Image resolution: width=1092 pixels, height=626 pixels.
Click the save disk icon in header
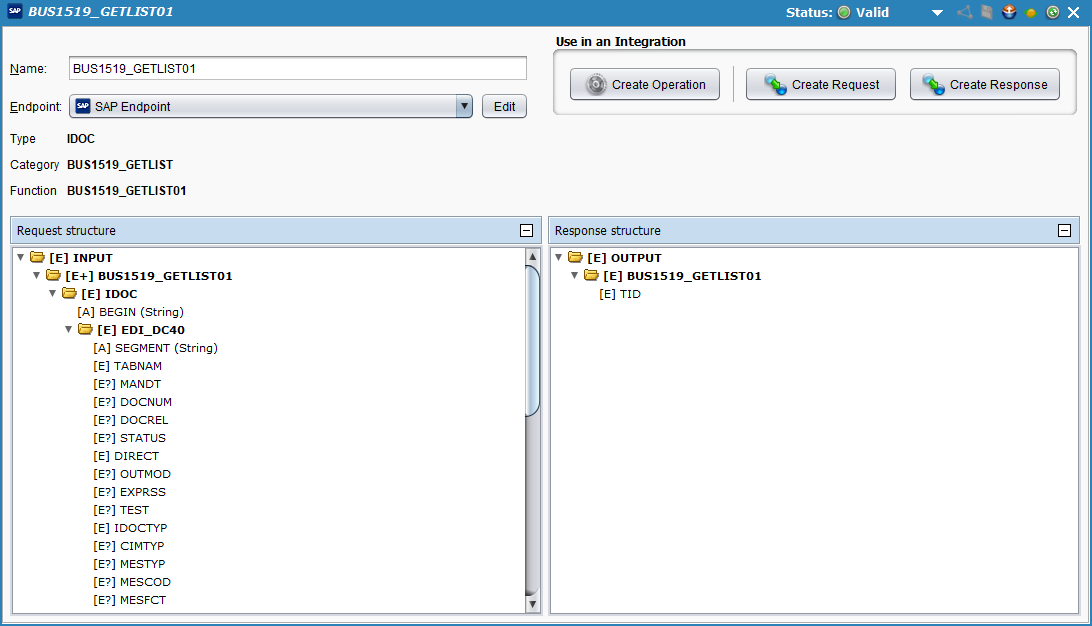click(987, 13)
